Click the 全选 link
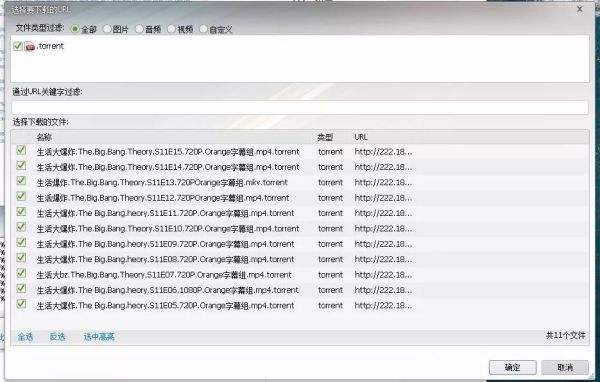The height and width of the screenshot is (382, 600). pos(25,337)
